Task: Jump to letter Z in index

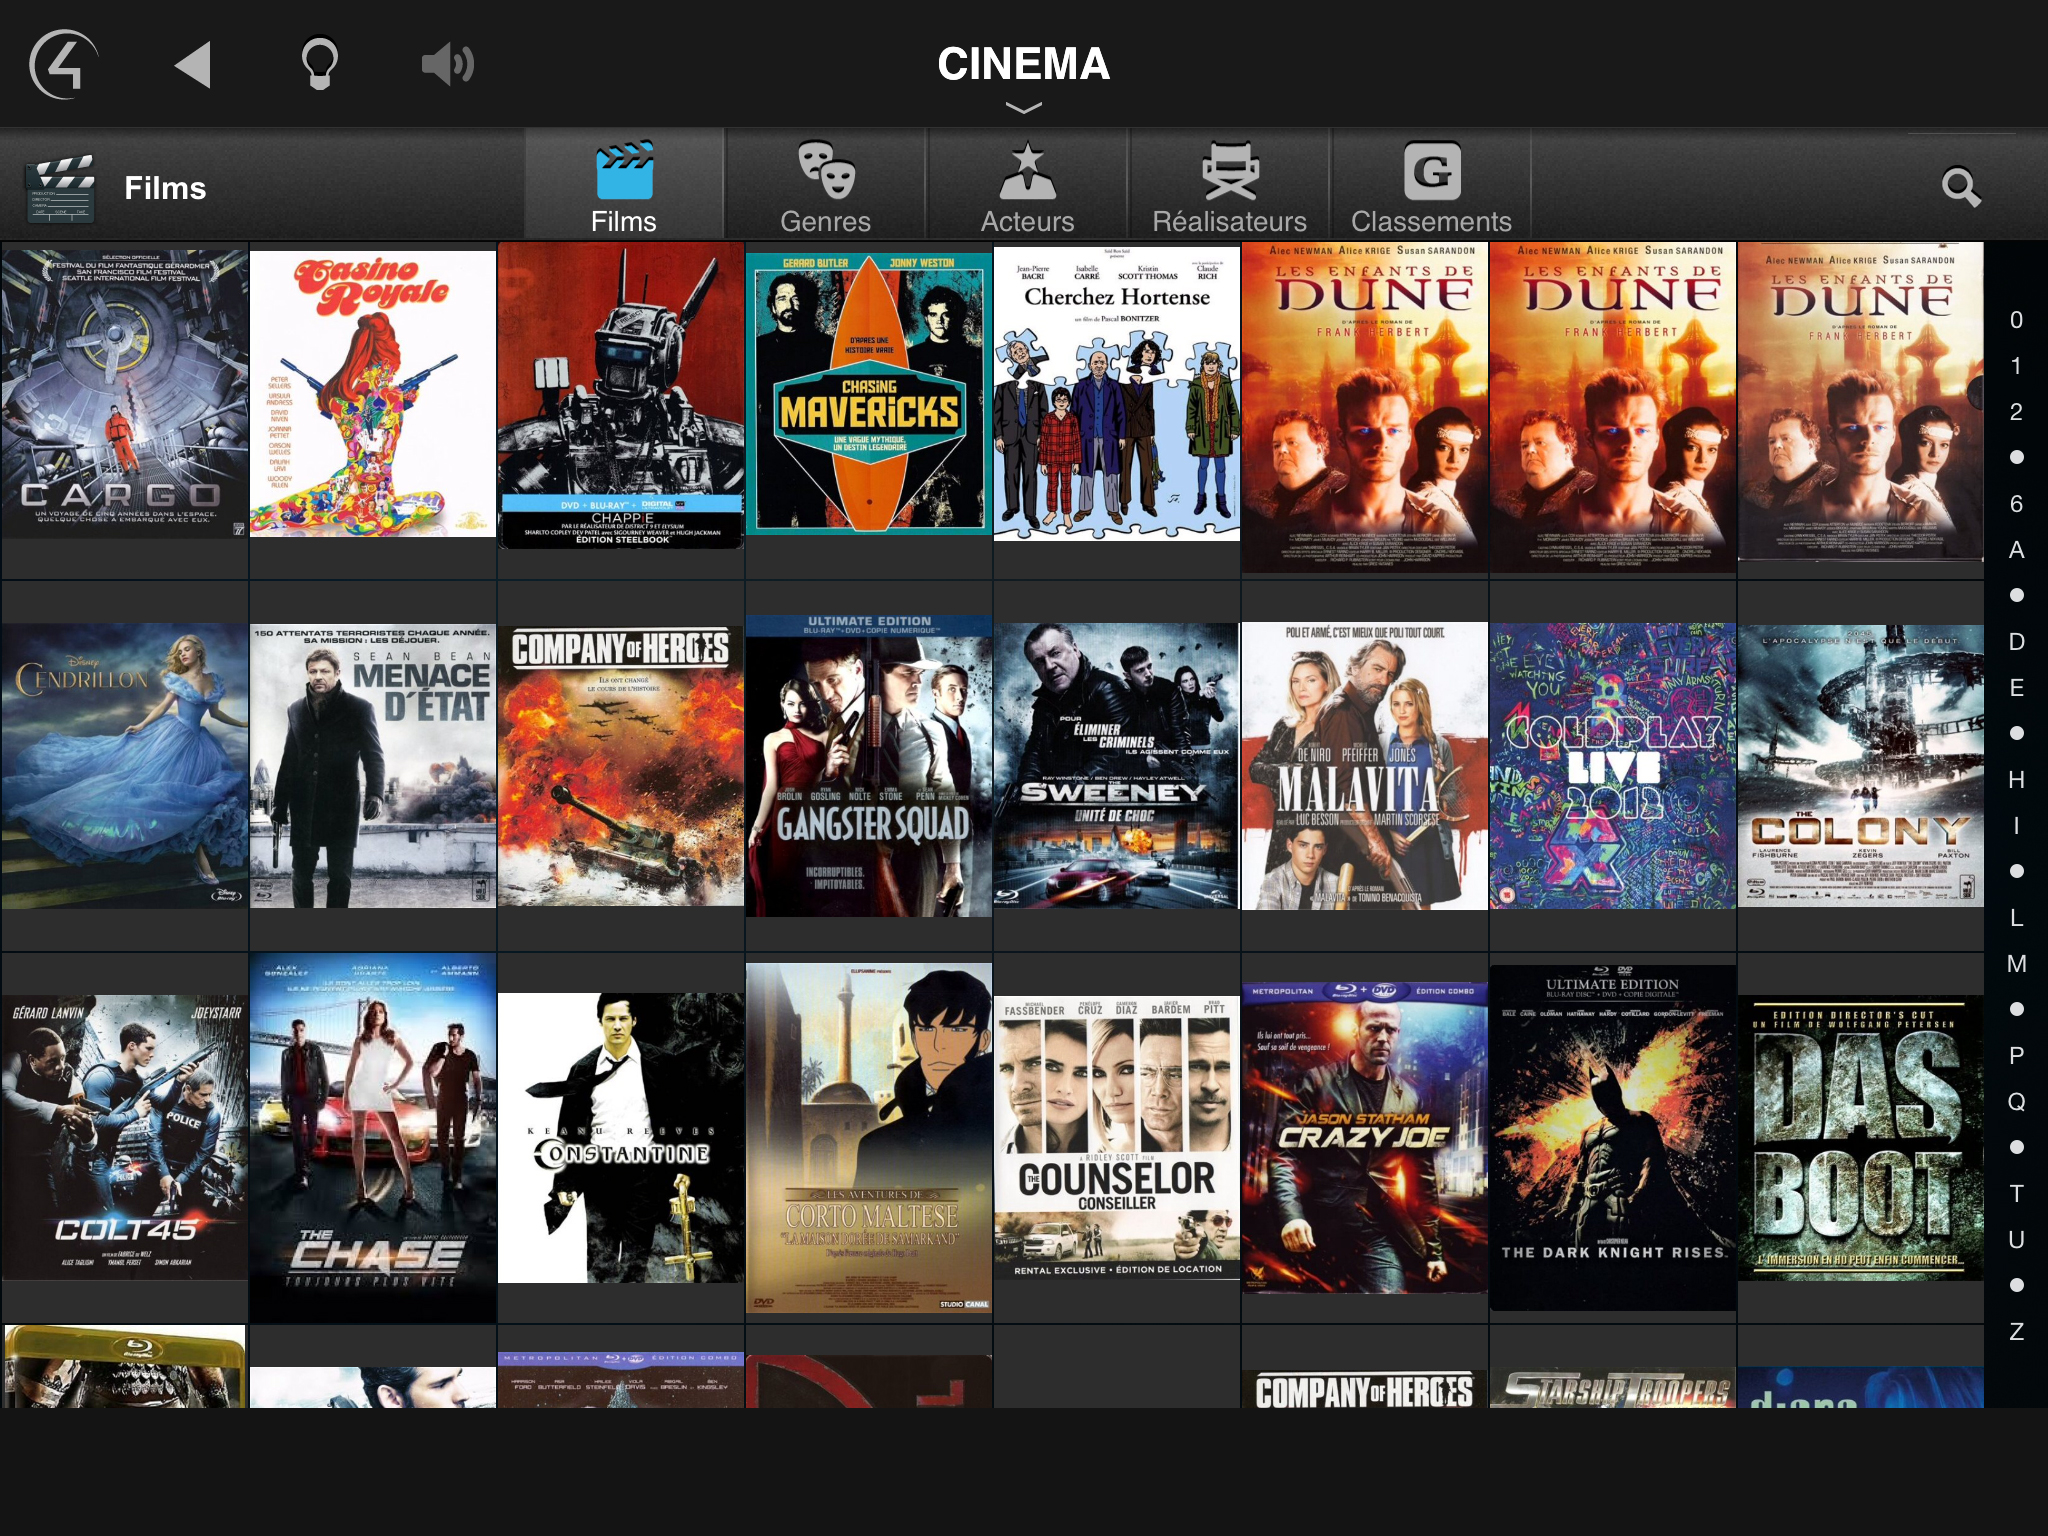Action: (2016, 1332)
